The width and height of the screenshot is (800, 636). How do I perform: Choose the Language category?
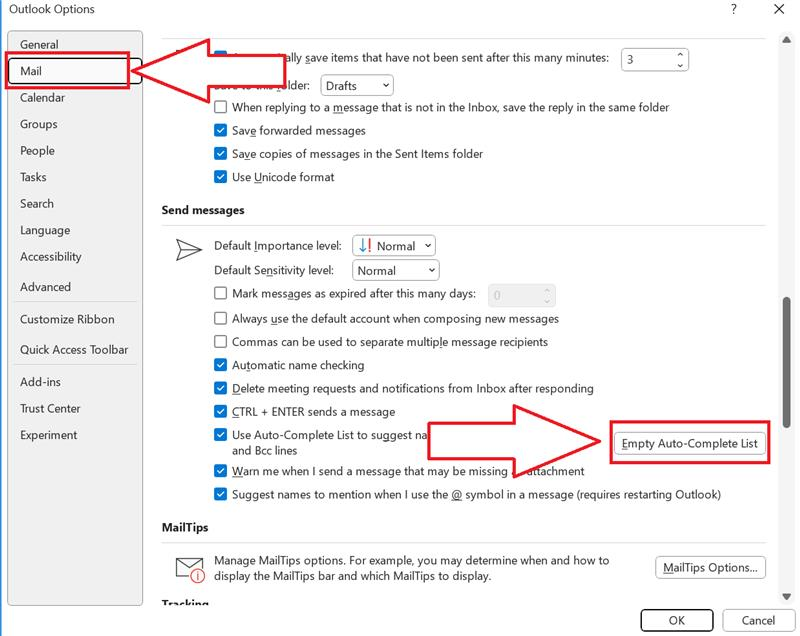tap(45, 230)
